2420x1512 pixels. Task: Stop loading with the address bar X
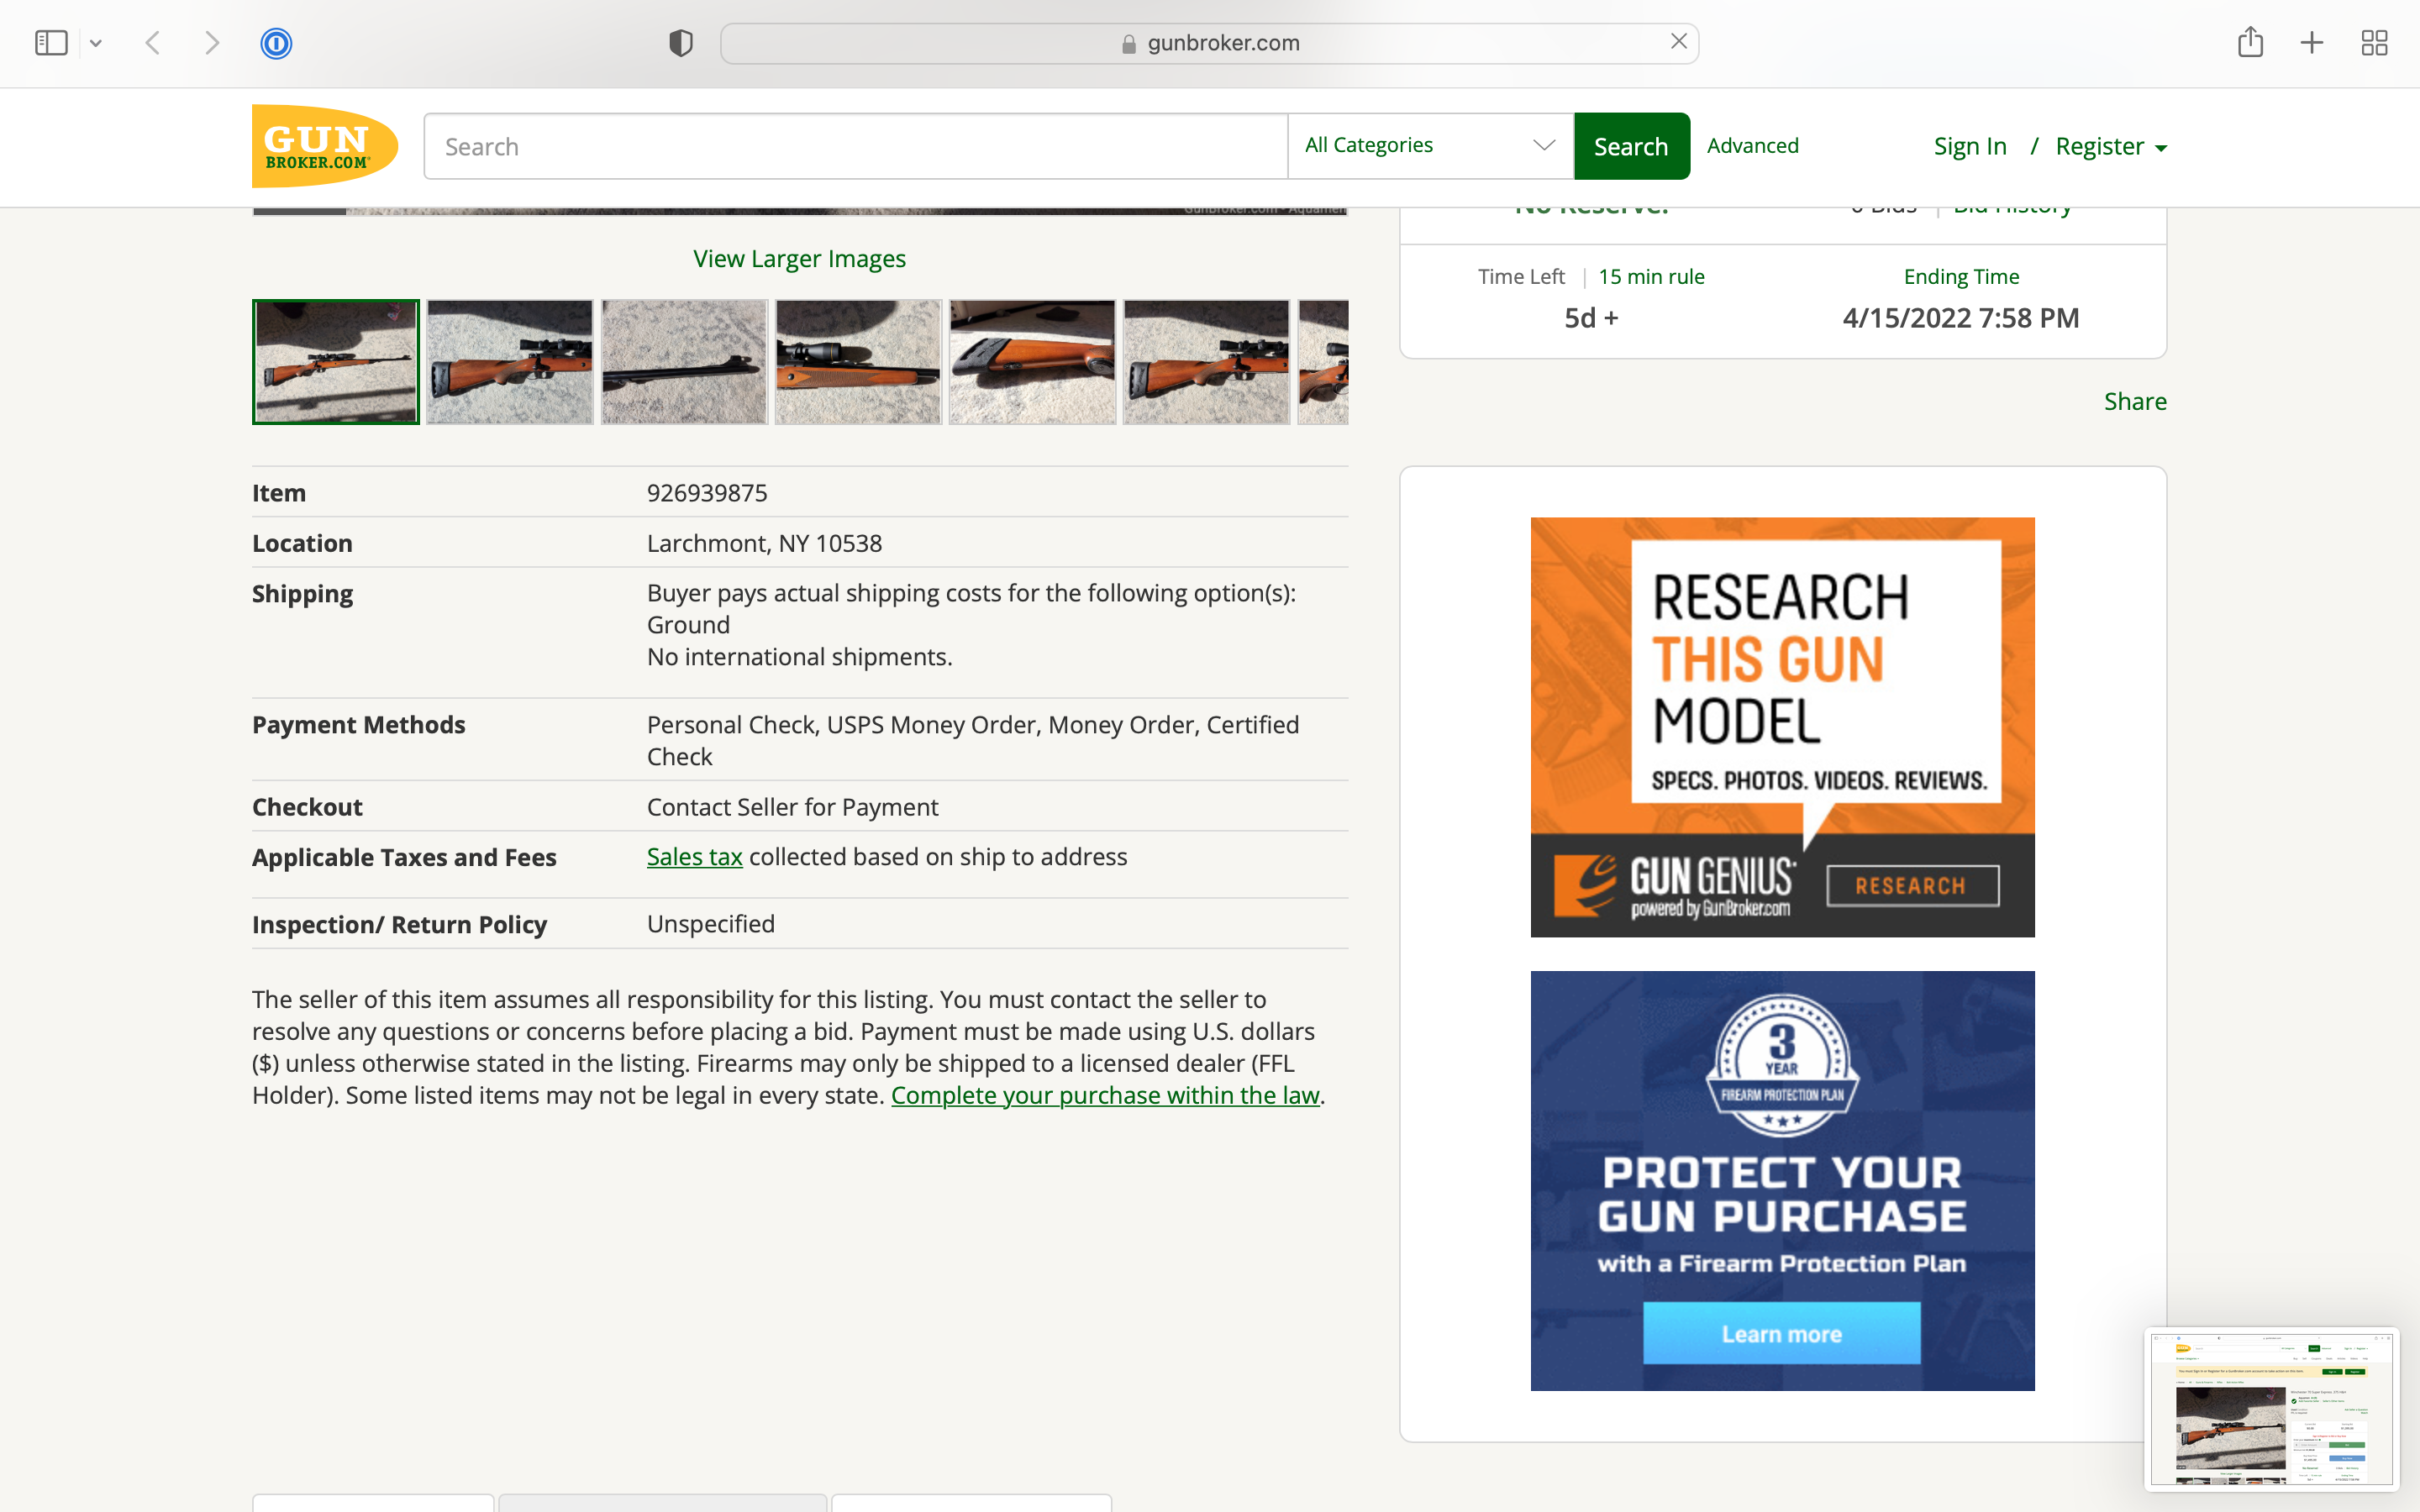tap(1679, 42)
